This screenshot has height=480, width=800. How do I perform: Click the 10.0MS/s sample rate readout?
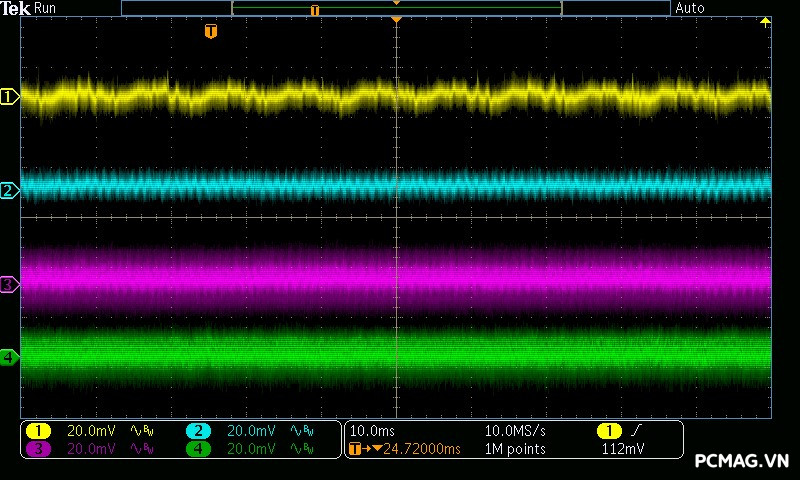coord(516,430)
